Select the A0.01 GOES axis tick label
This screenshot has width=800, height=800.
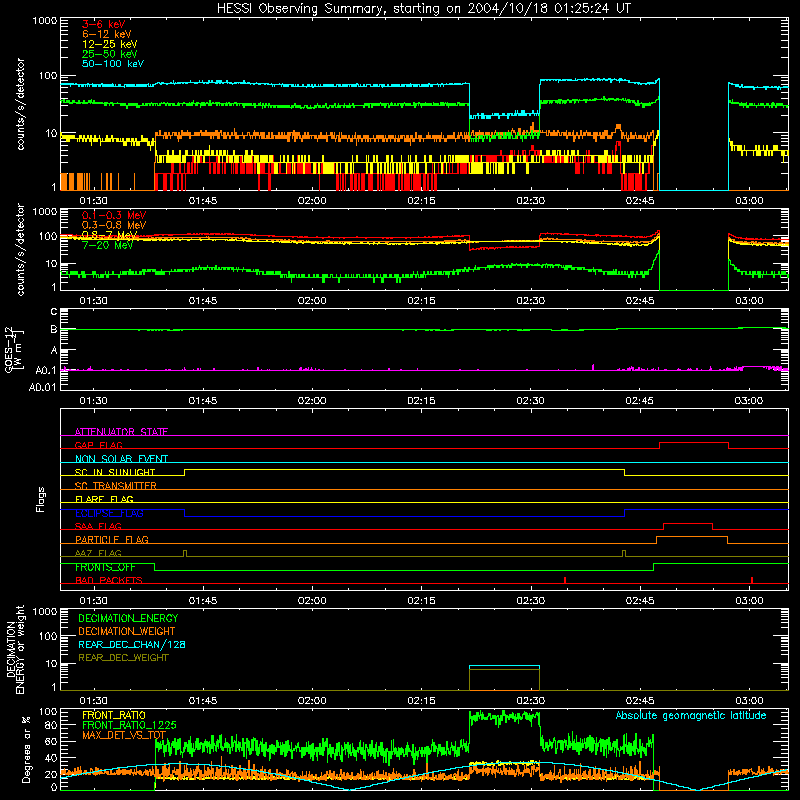[42, 388]
